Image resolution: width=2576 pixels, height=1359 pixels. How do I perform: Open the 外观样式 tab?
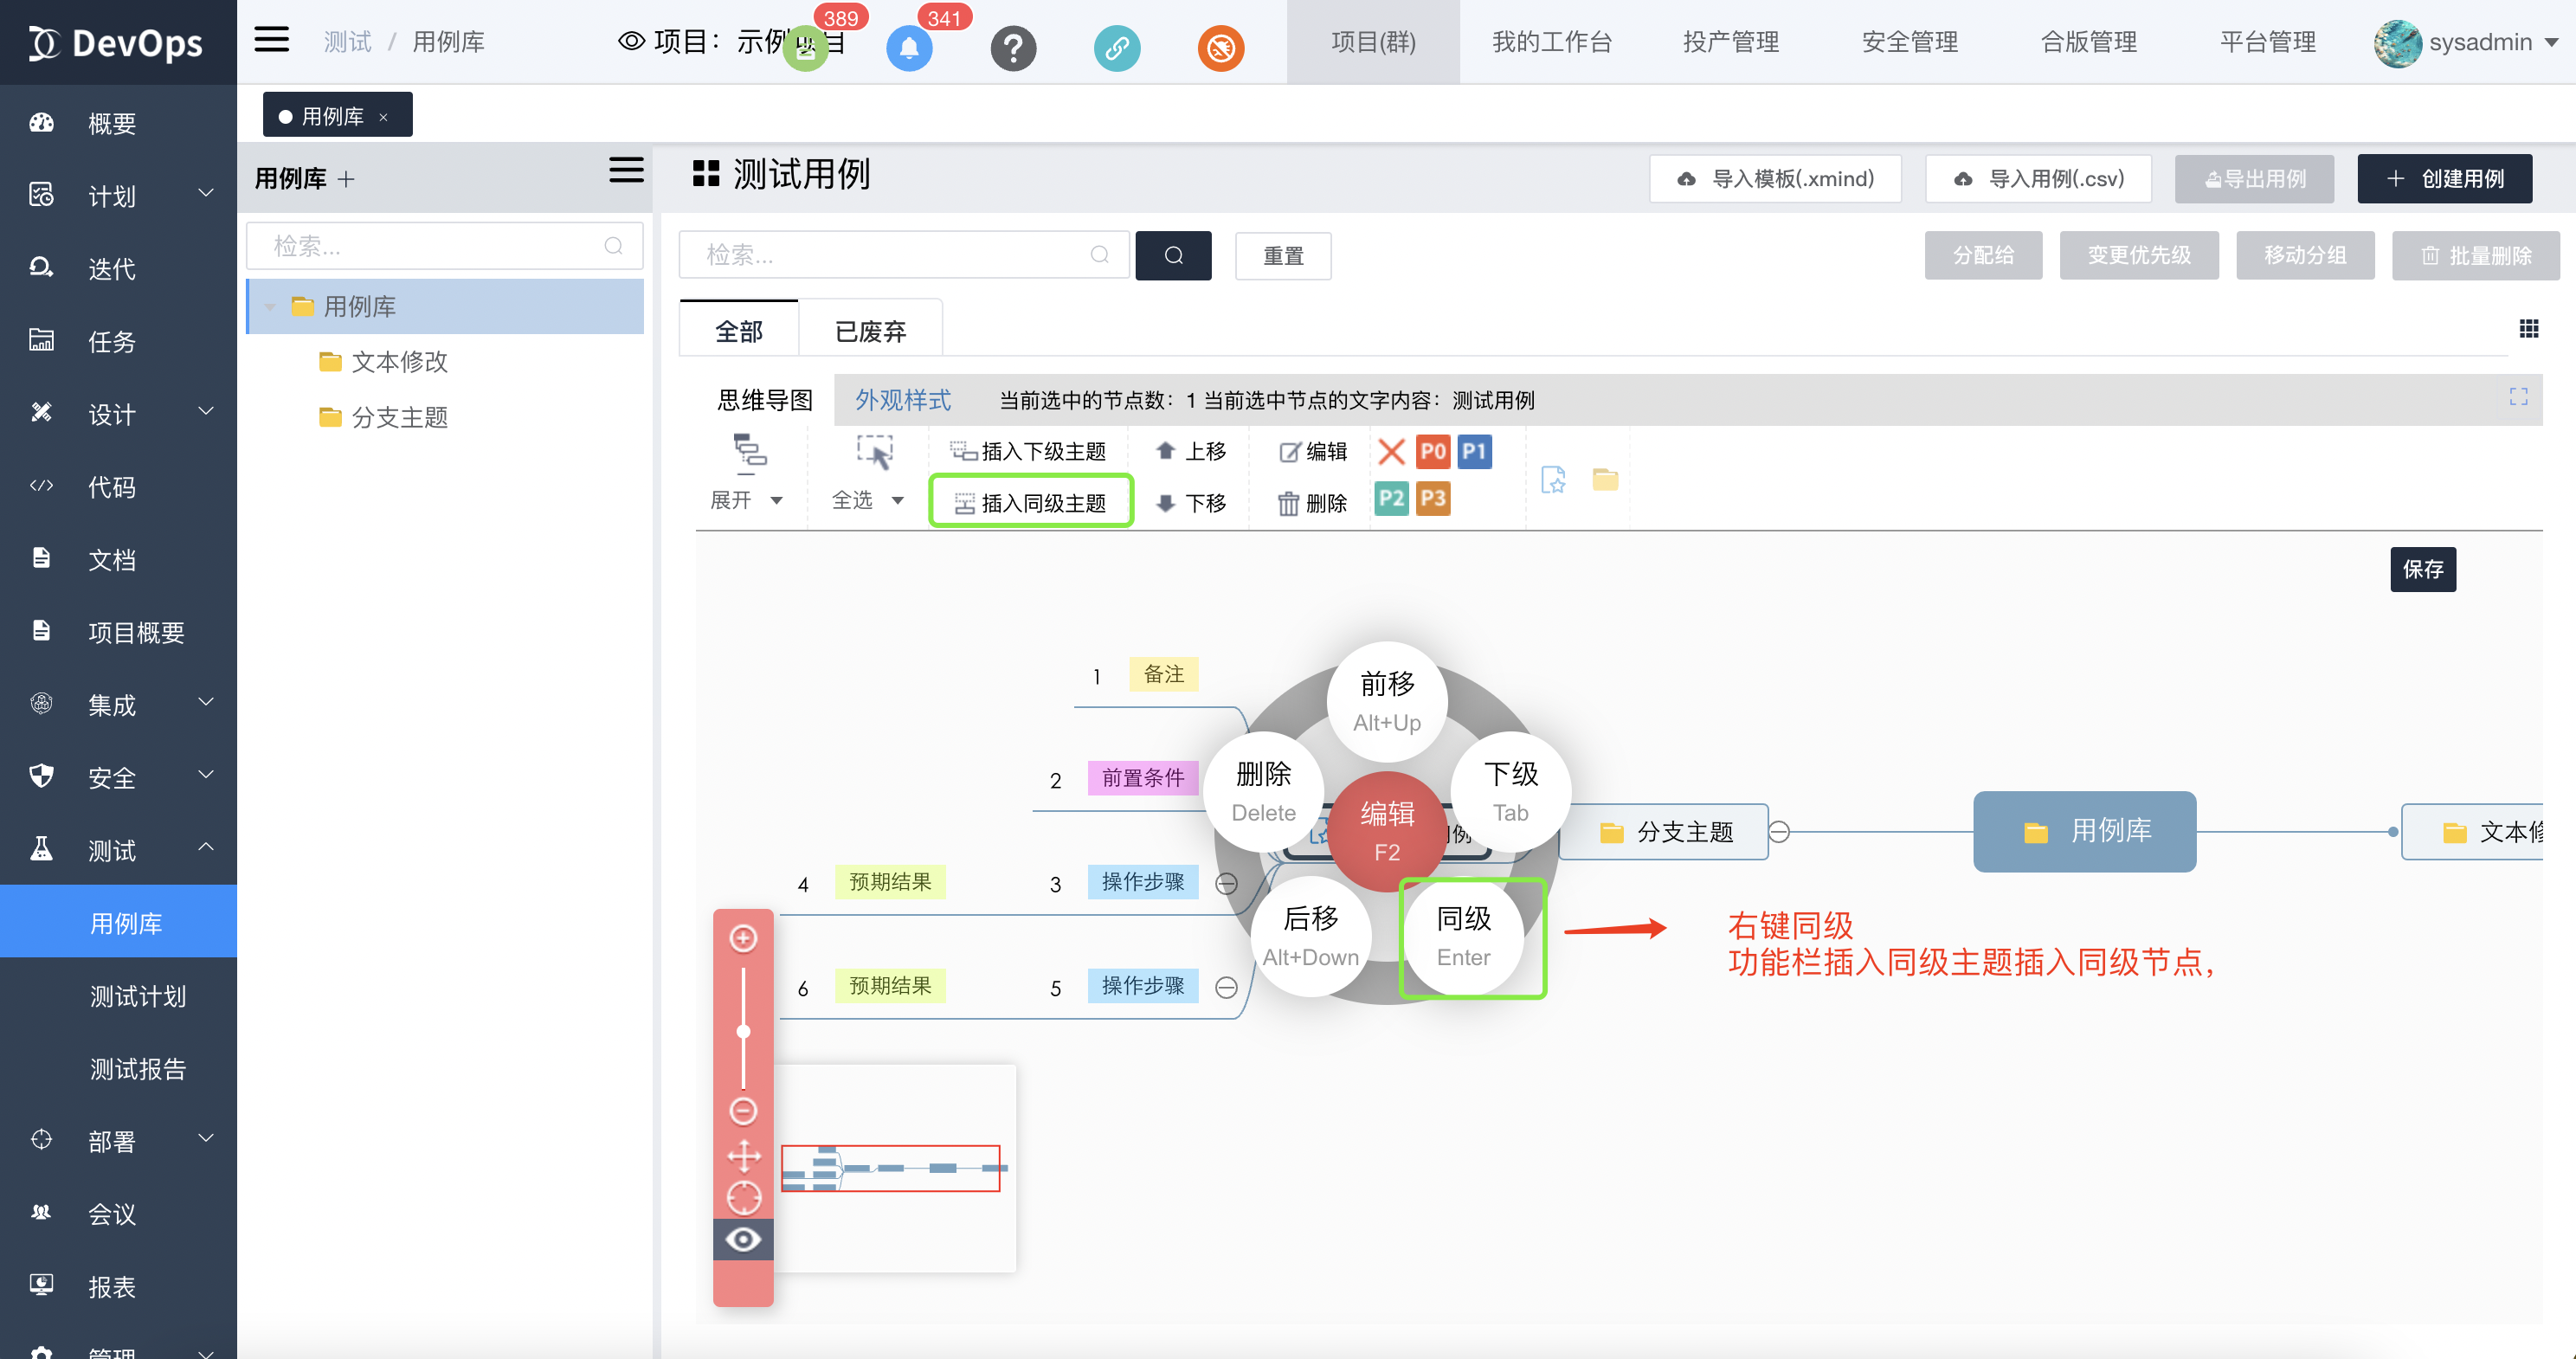[x=902, y=400]
